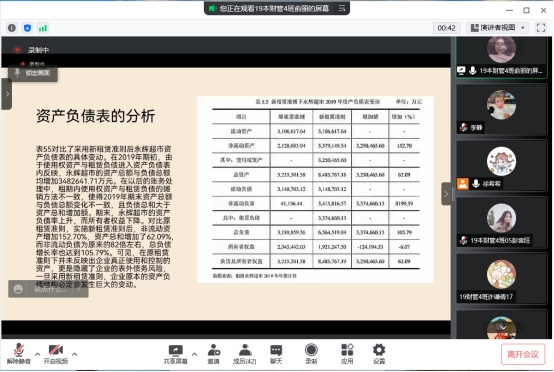
Task: Unmute the microphone (解除静音)
Action: 19,354
